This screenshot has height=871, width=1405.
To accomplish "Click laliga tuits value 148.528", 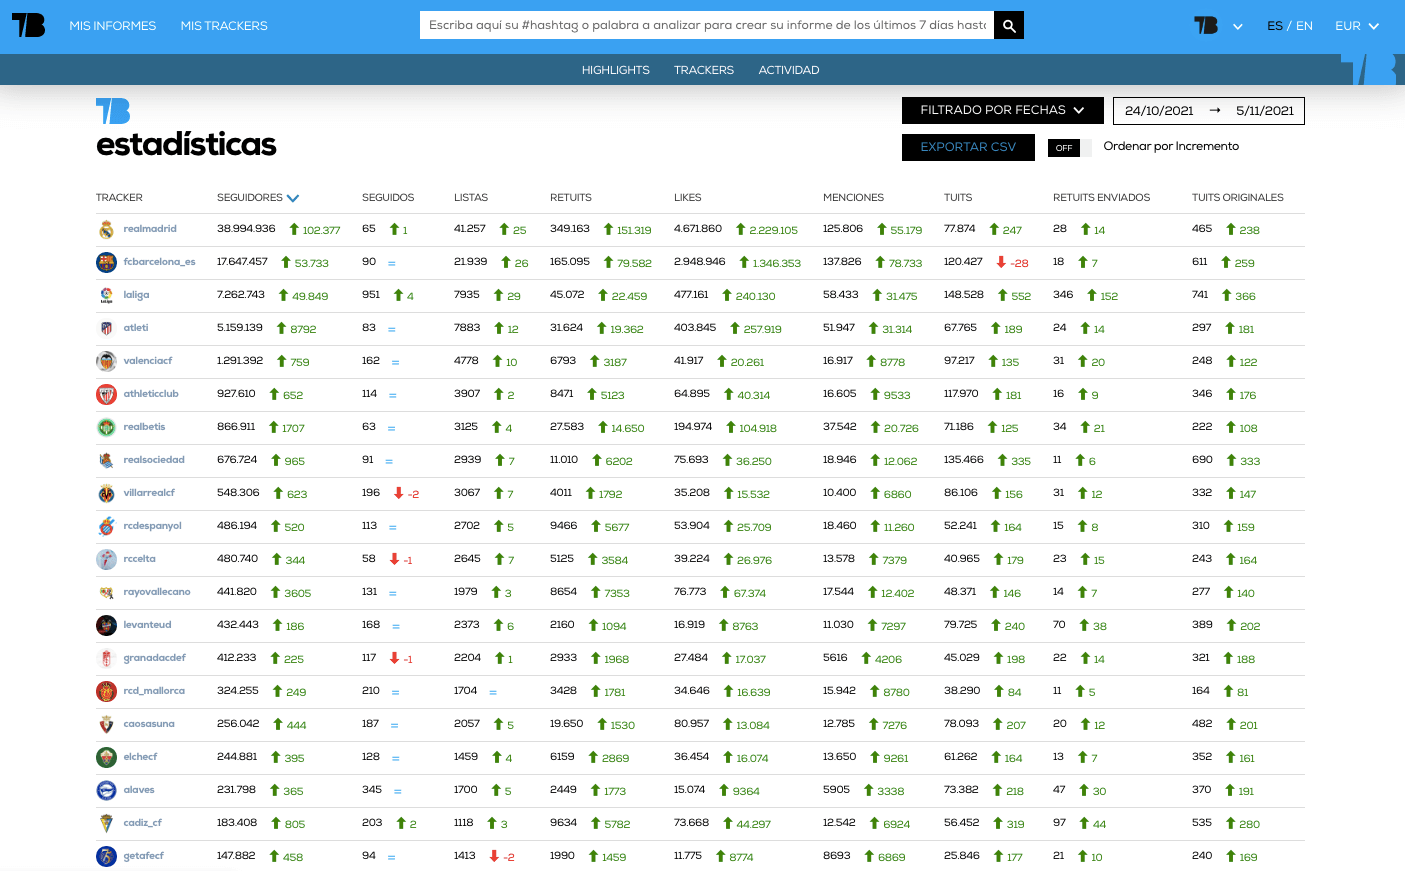I will 964,295.
